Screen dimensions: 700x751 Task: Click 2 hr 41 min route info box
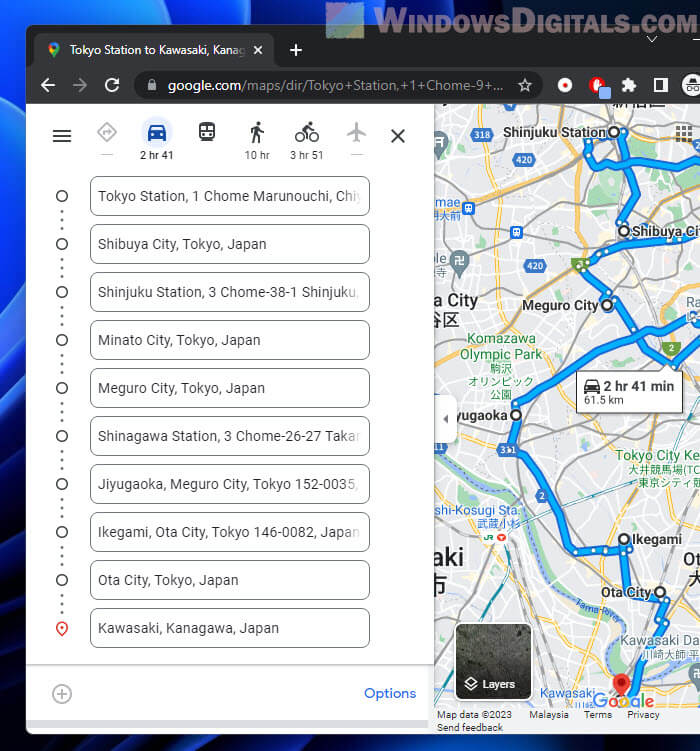click(x=629, y=392)
